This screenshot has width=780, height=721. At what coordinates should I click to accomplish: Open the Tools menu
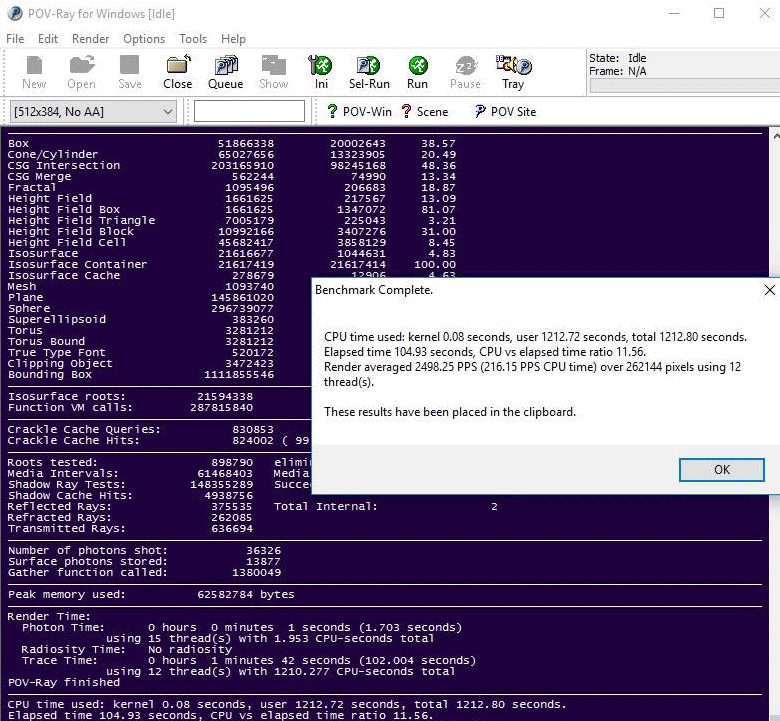(x=193, y=39)
